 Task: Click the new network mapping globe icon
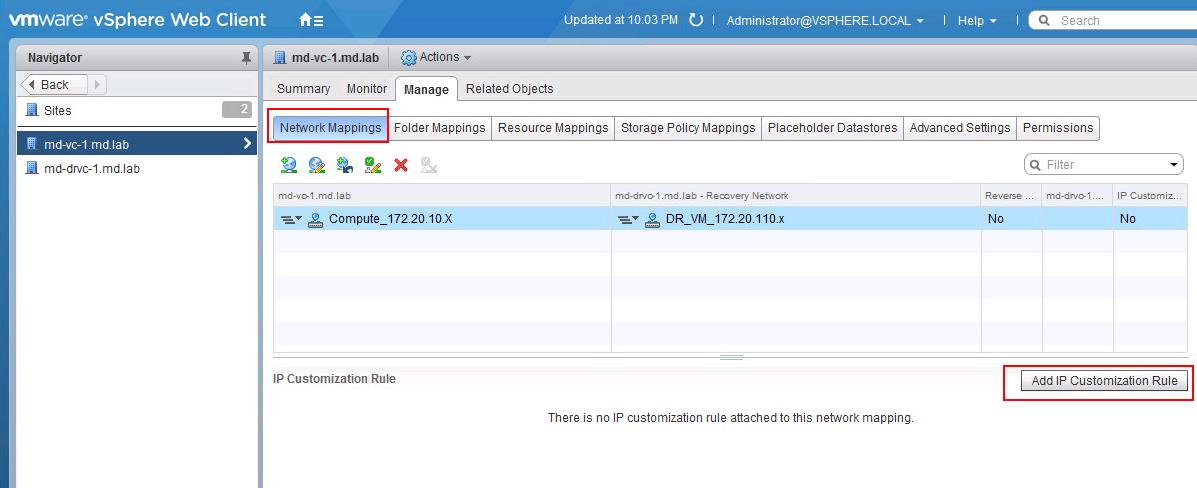(x=289, y=164)
